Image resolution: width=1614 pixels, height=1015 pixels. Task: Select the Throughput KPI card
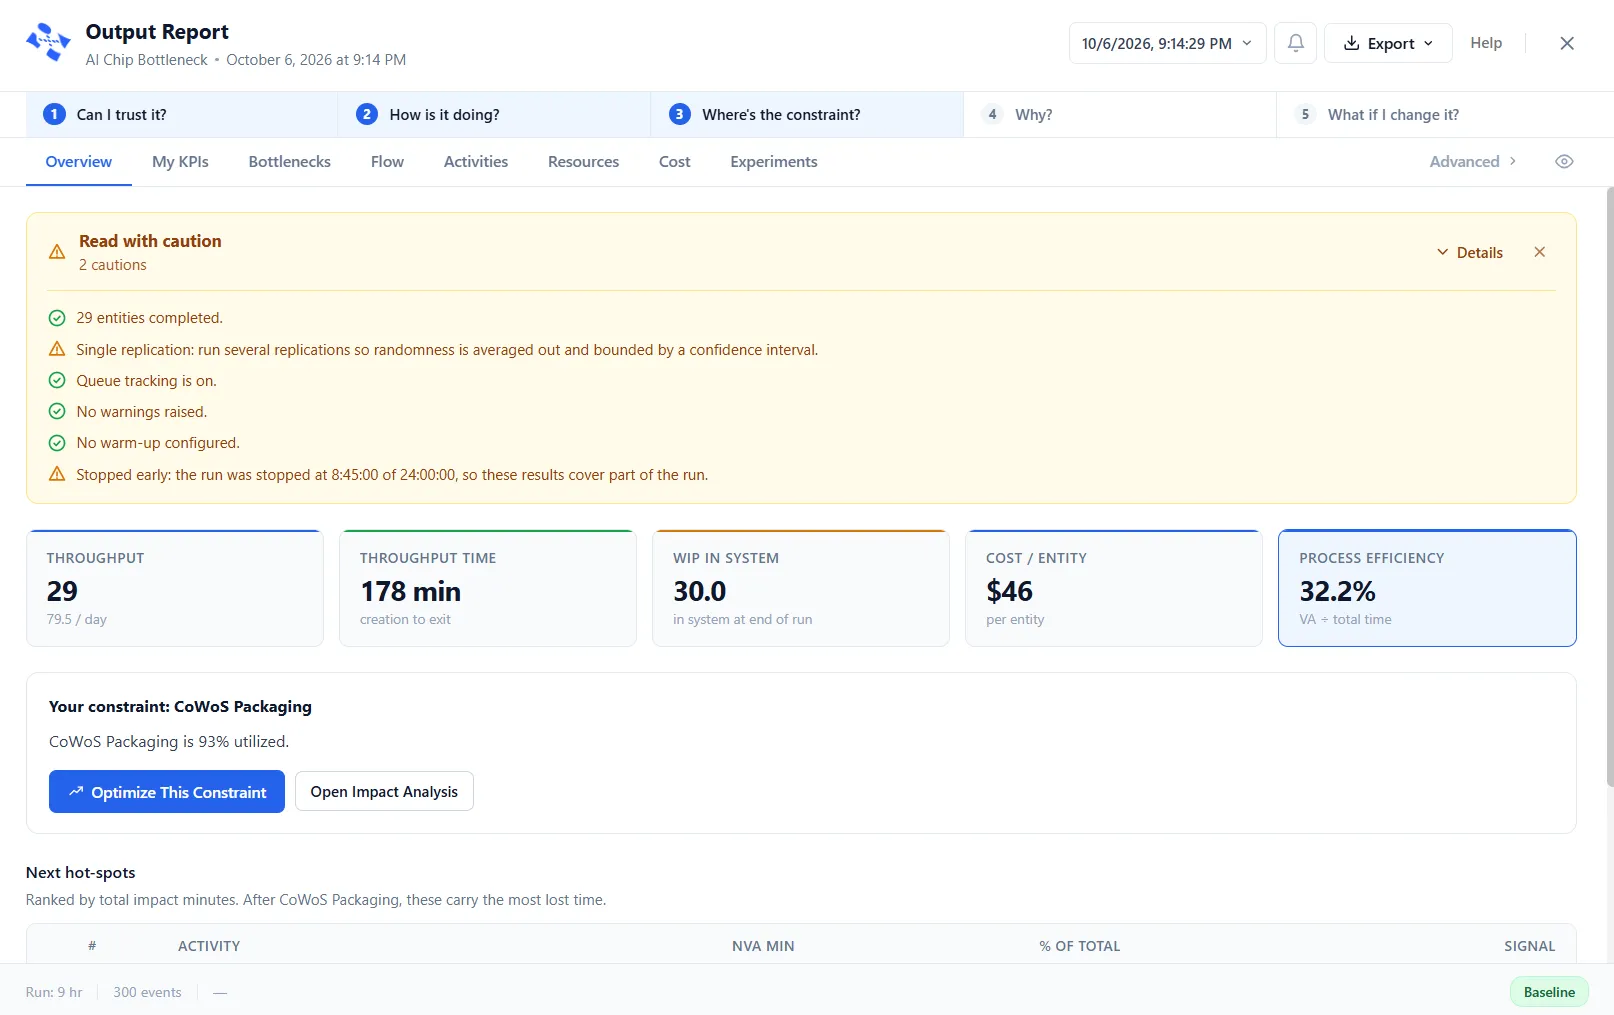[175, 588]
